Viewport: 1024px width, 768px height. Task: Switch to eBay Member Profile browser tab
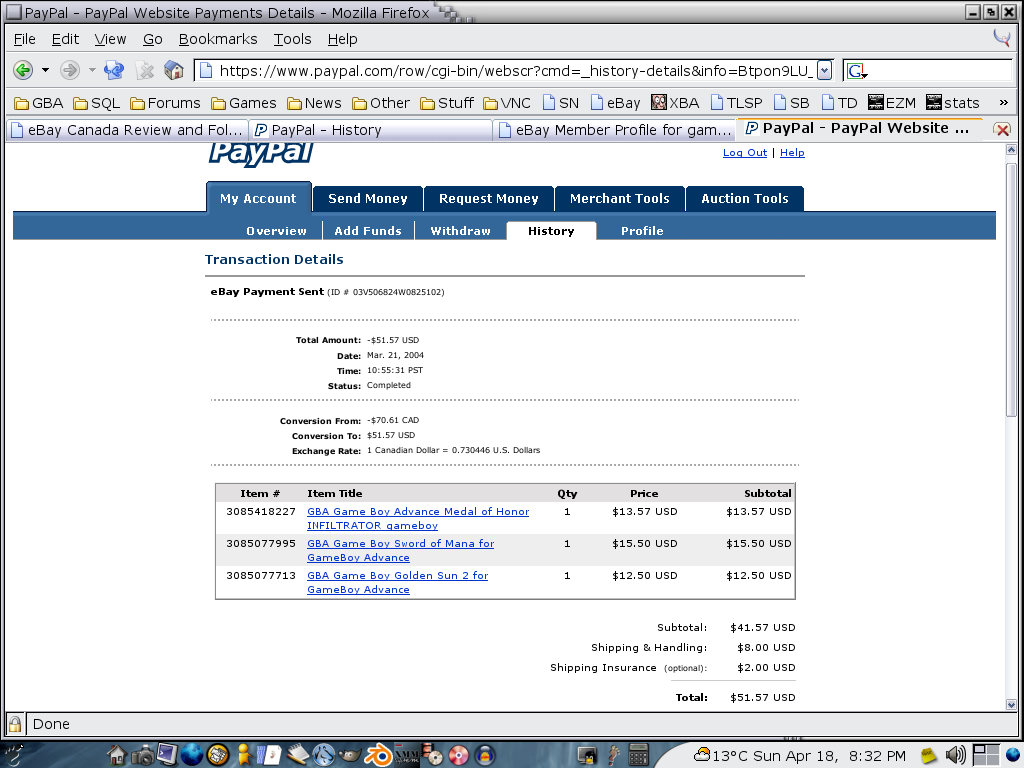tap(614, 130)
